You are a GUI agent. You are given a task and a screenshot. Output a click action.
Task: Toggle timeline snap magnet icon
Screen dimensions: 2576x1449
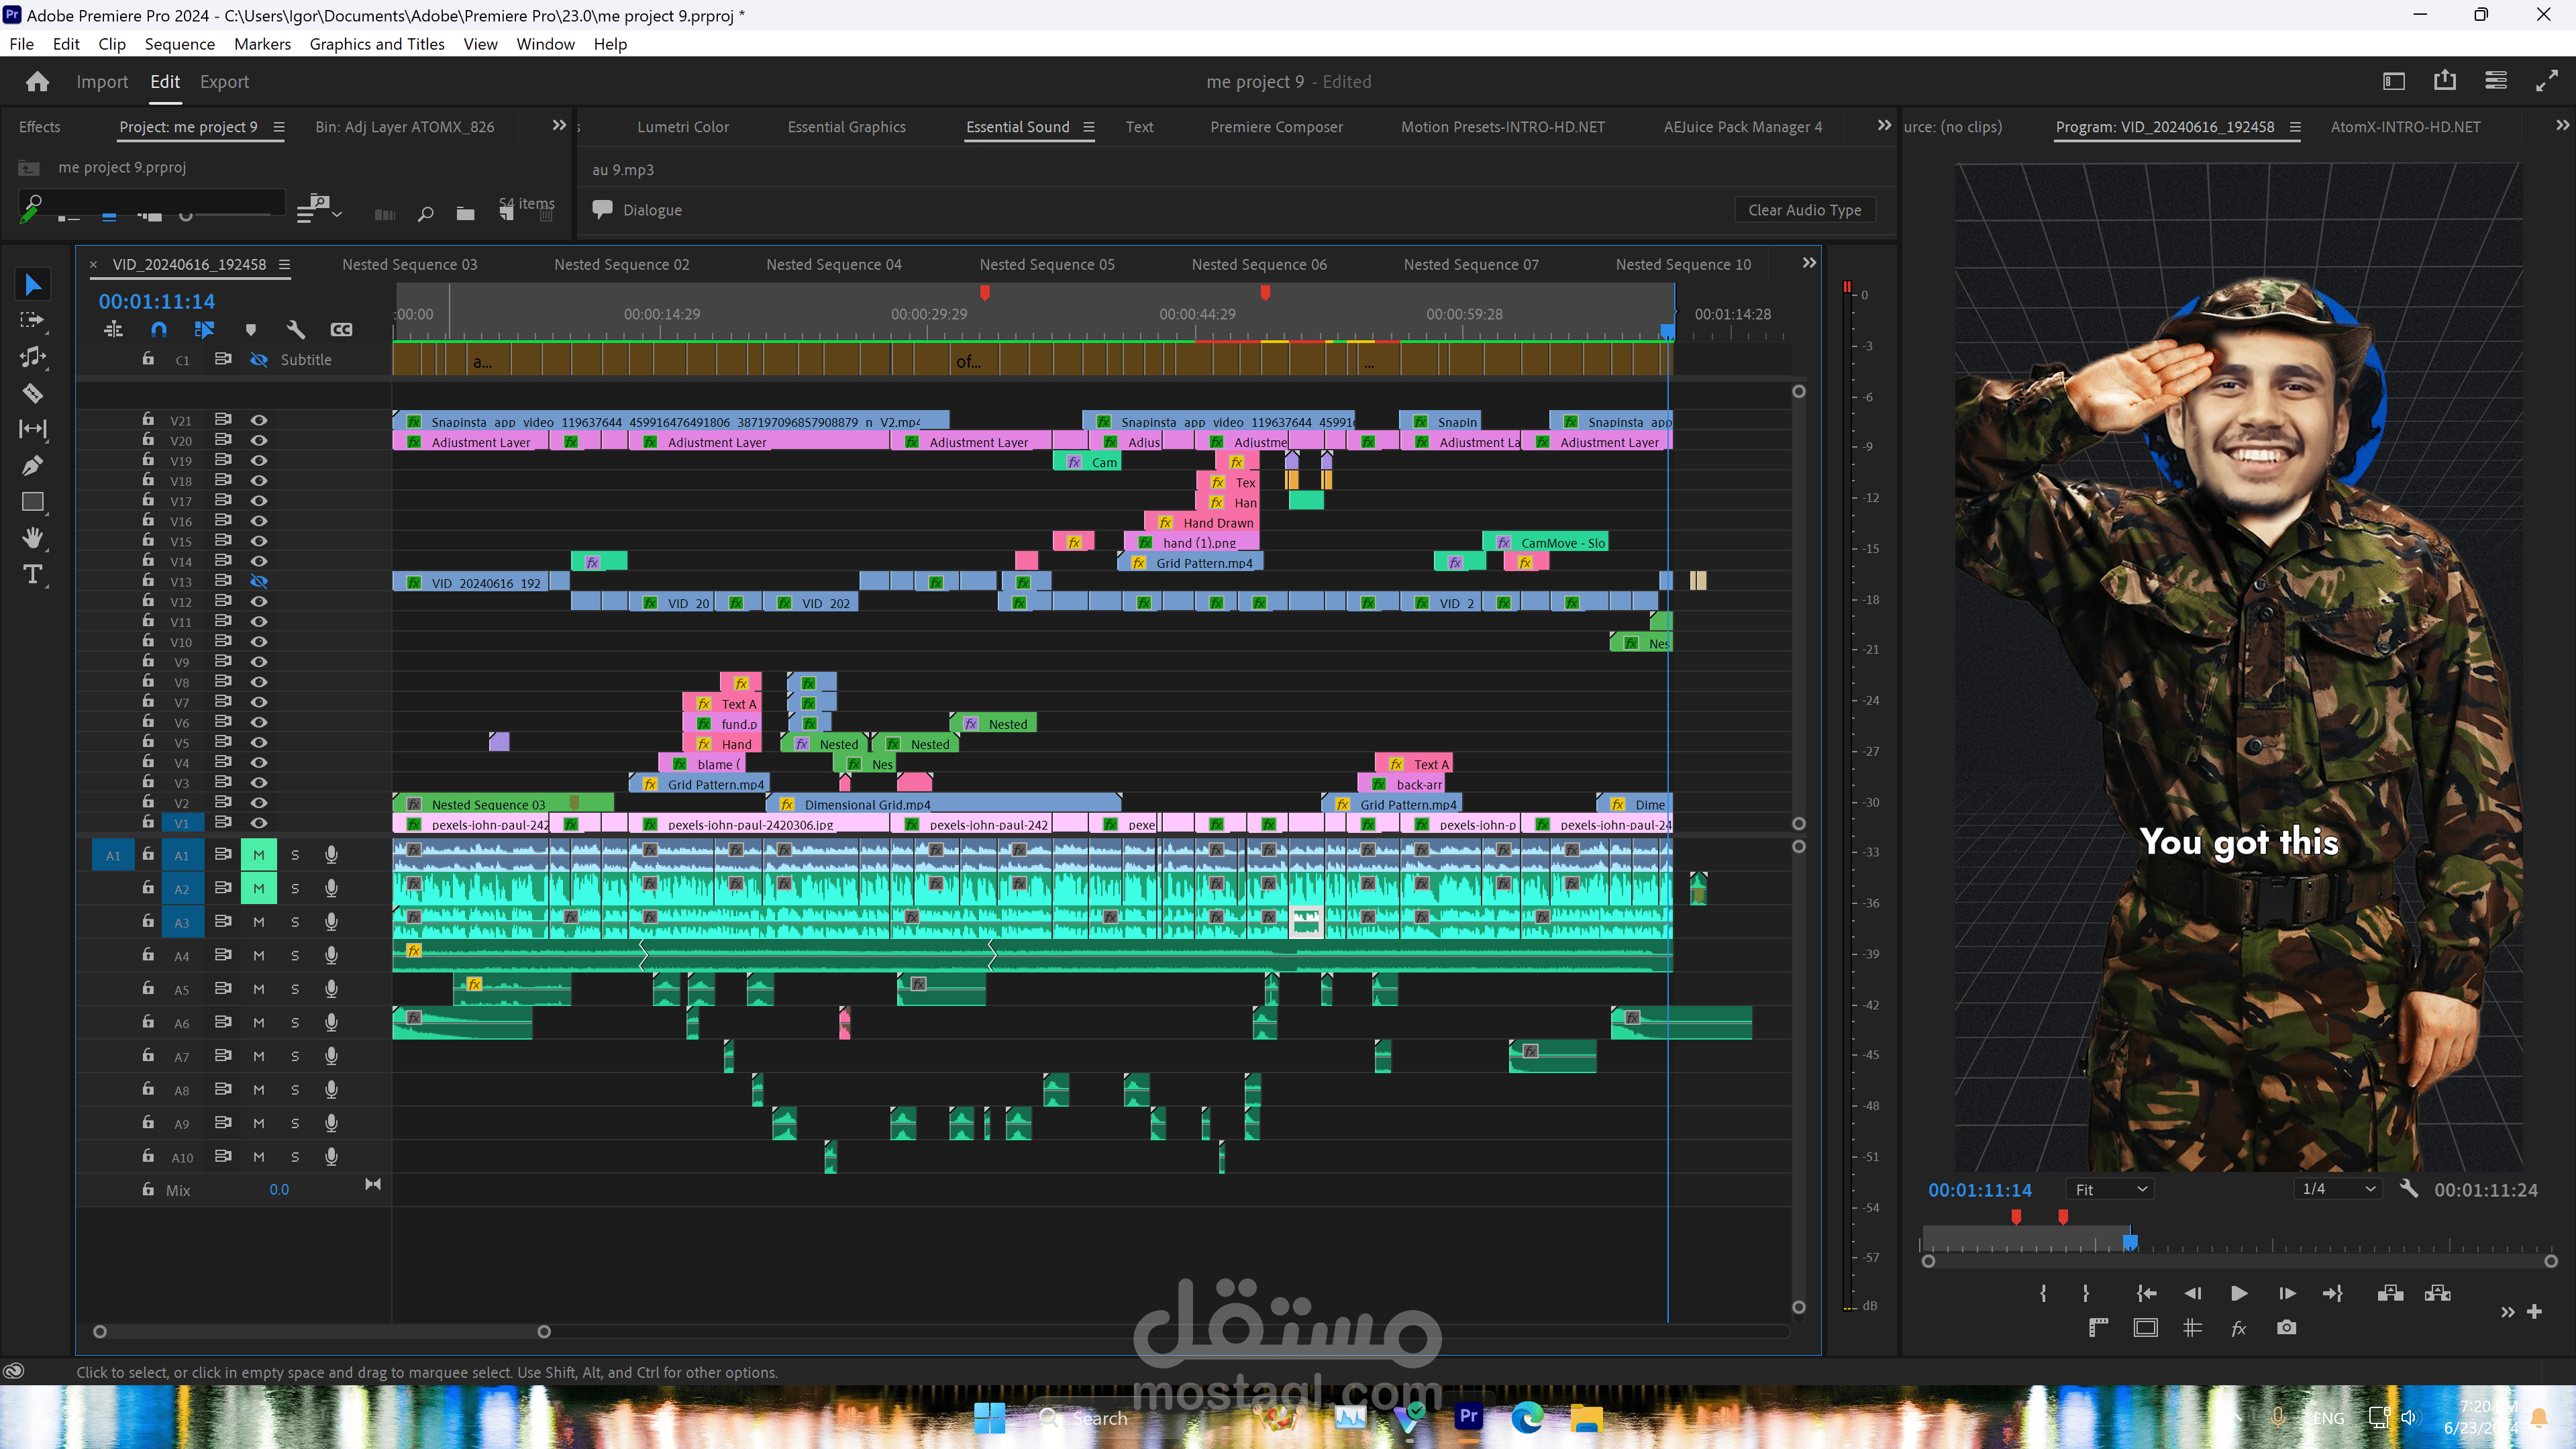click(x=159, y=329)
